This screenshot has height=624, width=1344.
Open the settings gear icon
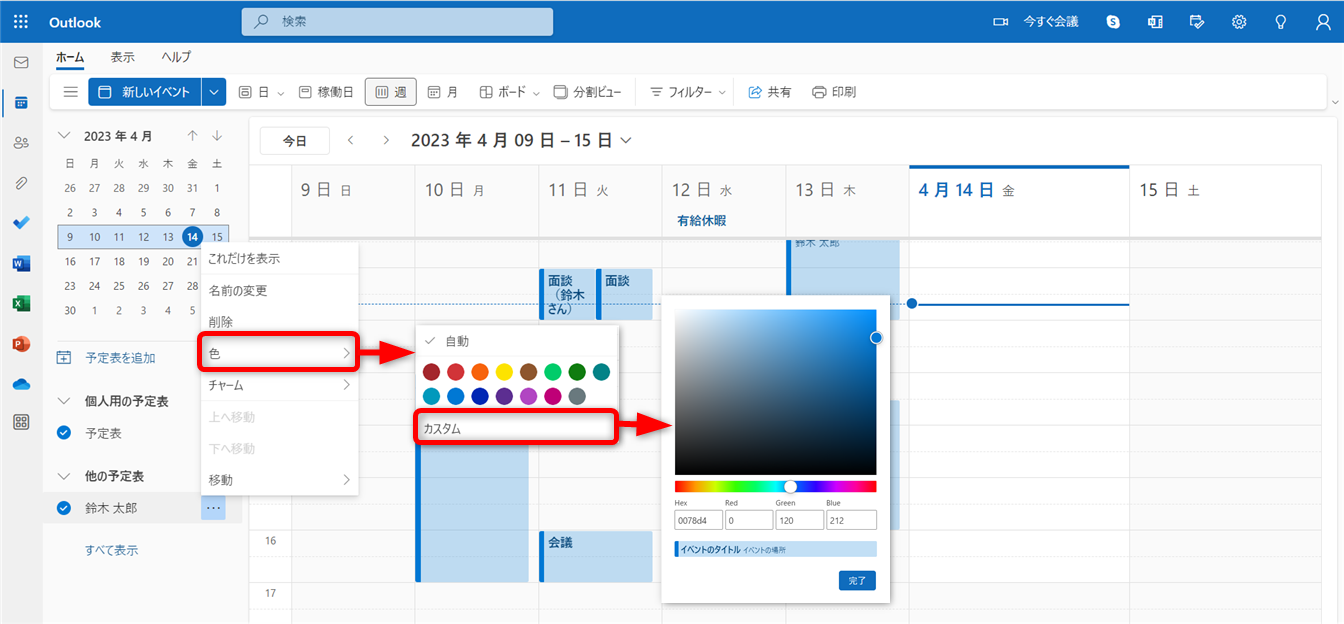pyautogui.click(x=1239, y=22)
